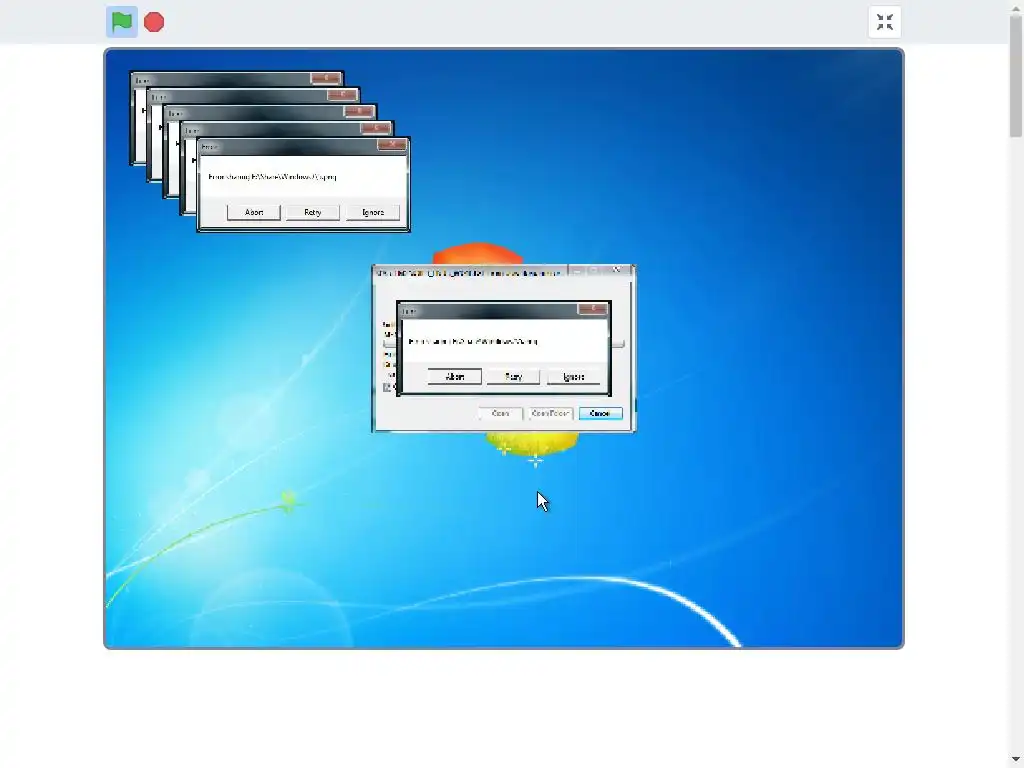Close the fourth-from-back stacked error dialog
Image resolution: width=1024 pixels, height=768 pixels.
[x=376, y=128]
